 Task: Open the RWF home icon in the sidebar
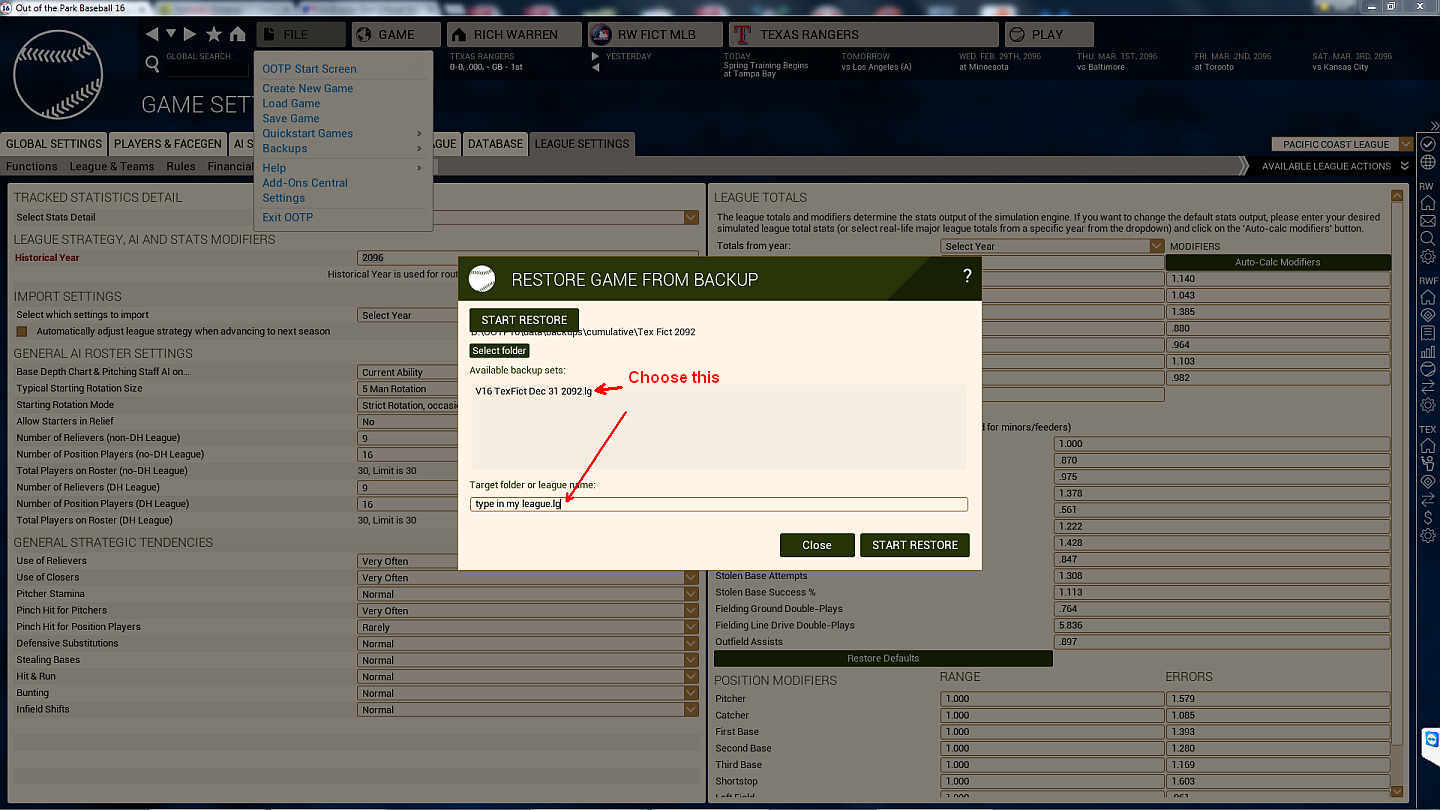[1428, 297]
